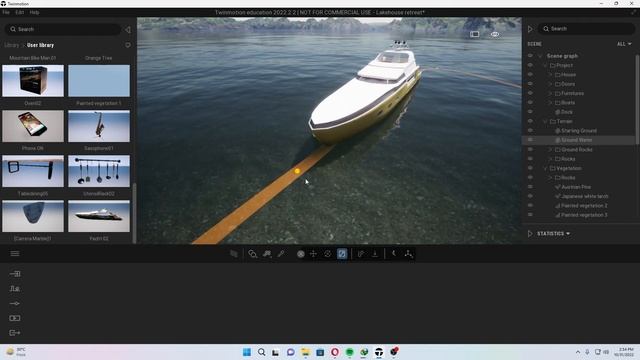Select the sculpt terrain tool
This screenshot has width=640, height=360.
pyautogui.click(x=267, y=254)
